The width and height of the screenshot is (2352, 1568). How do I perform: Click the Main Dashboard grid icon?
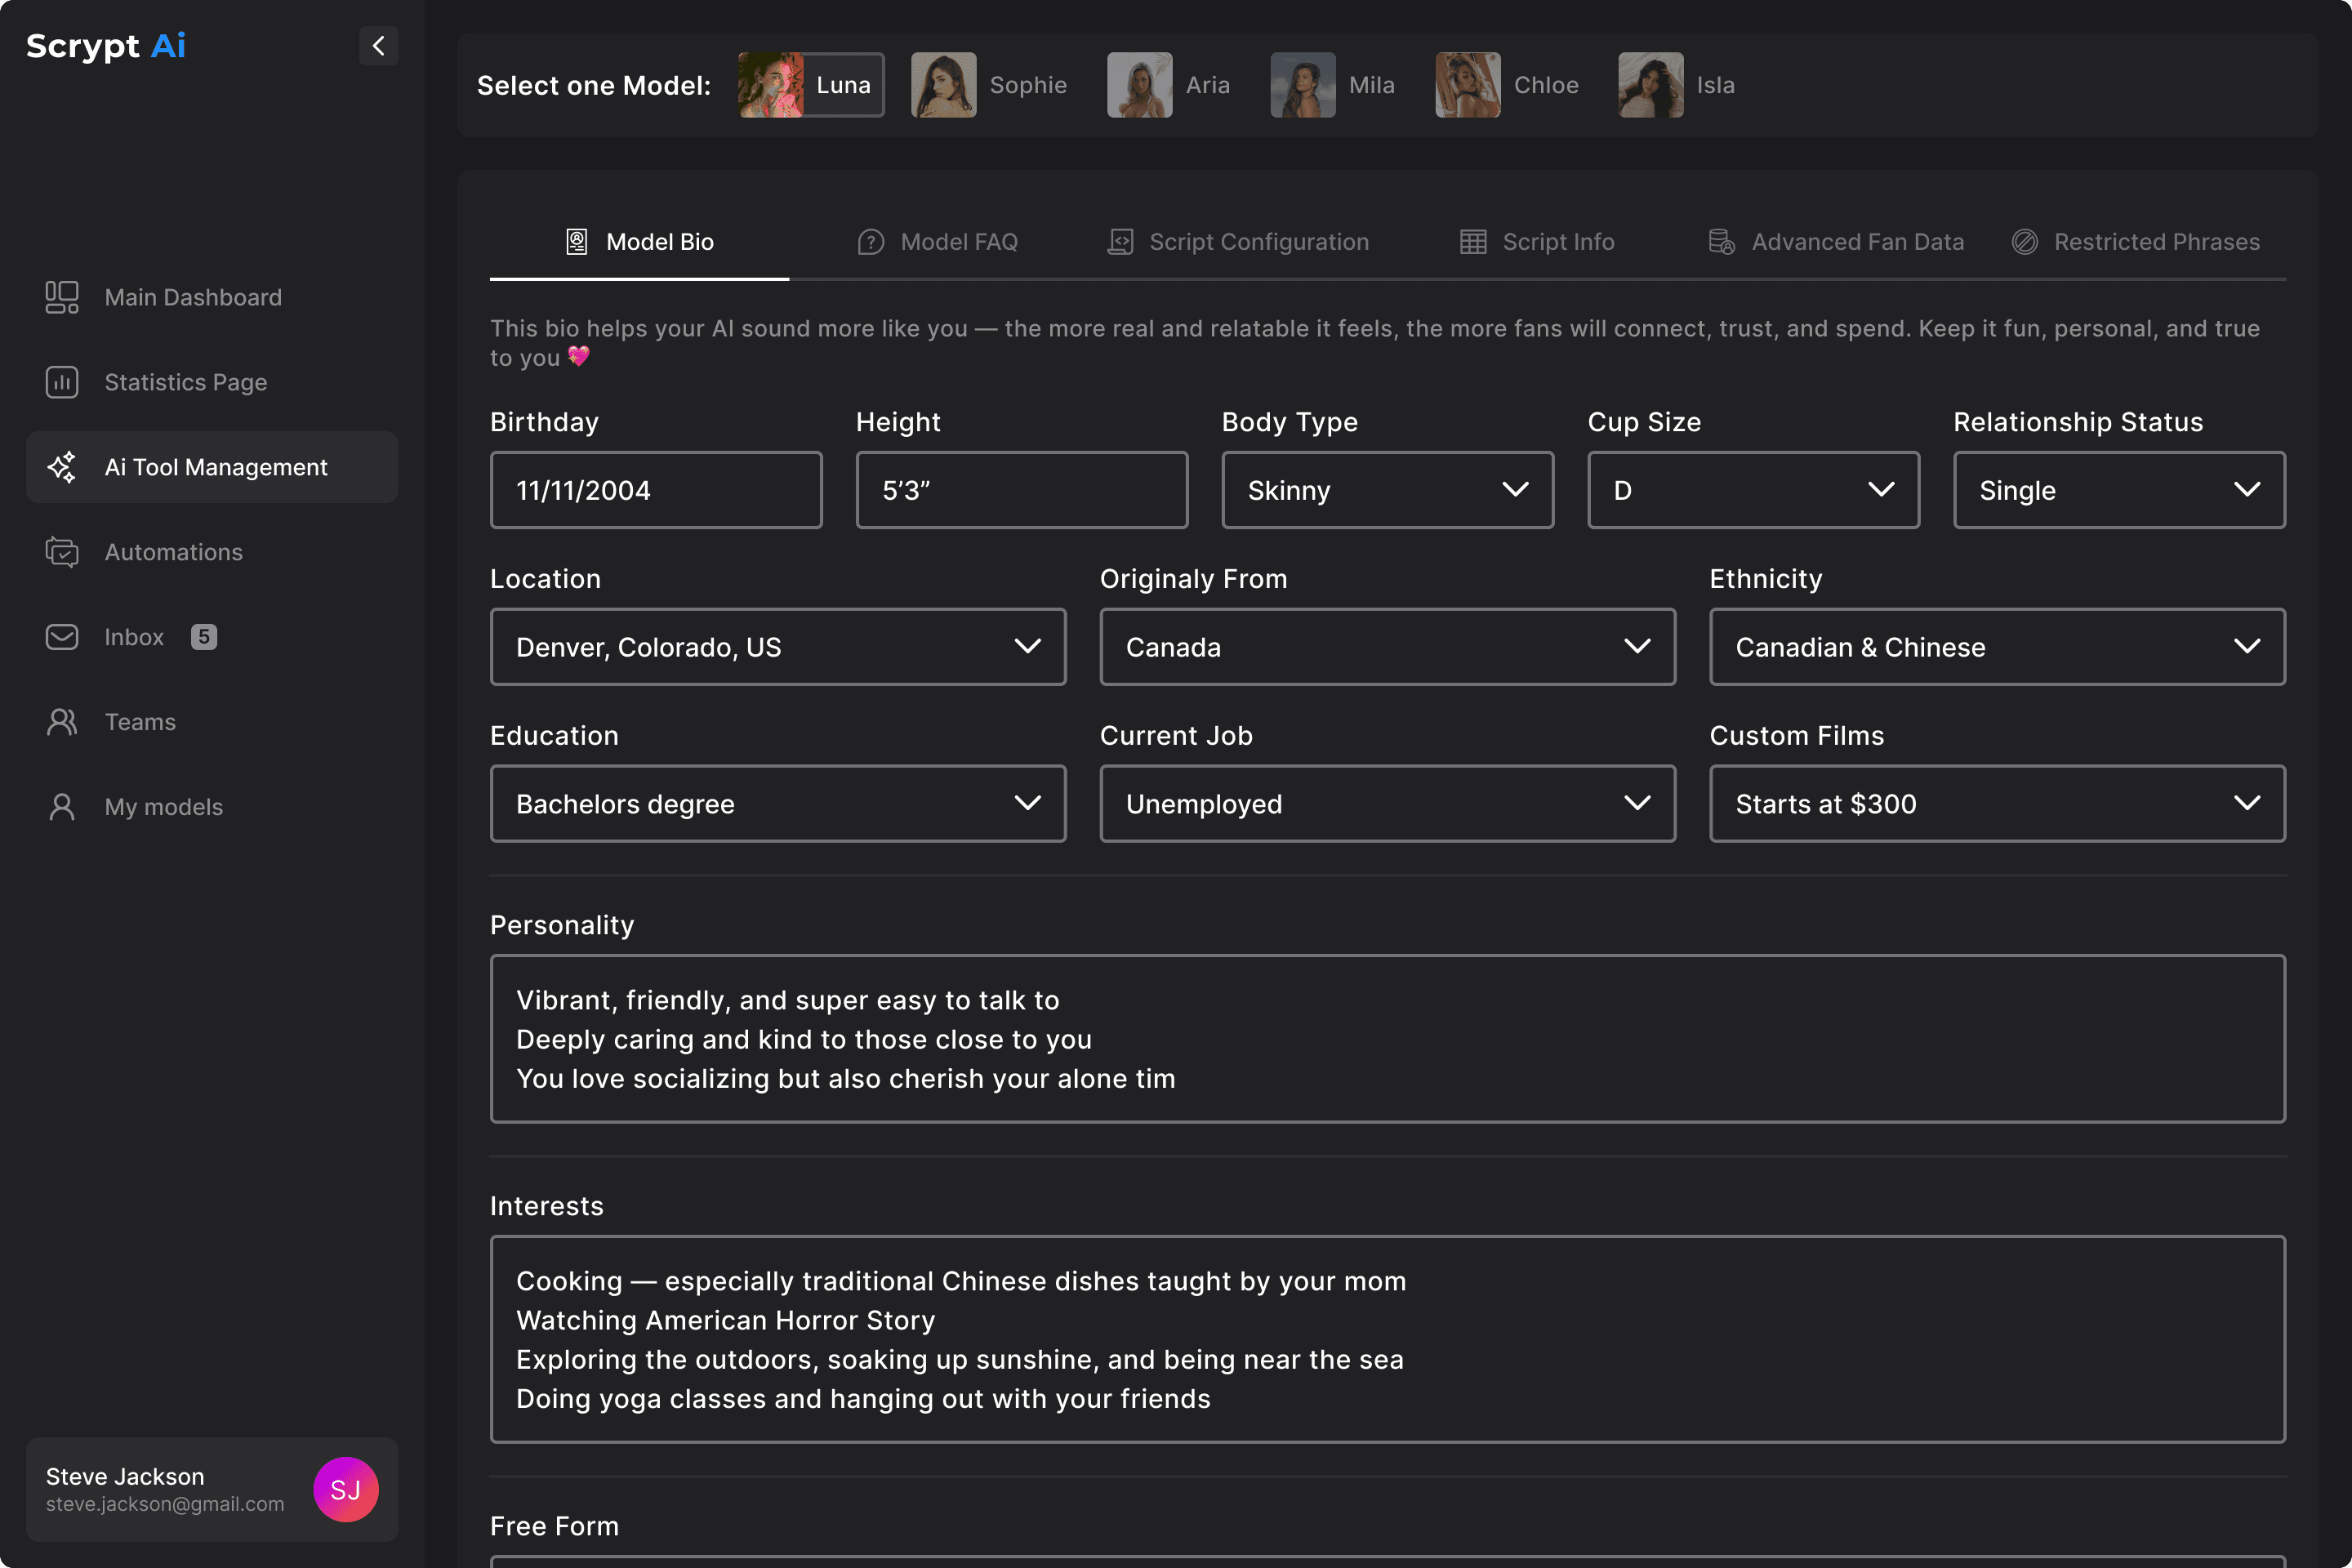point(62,297)
